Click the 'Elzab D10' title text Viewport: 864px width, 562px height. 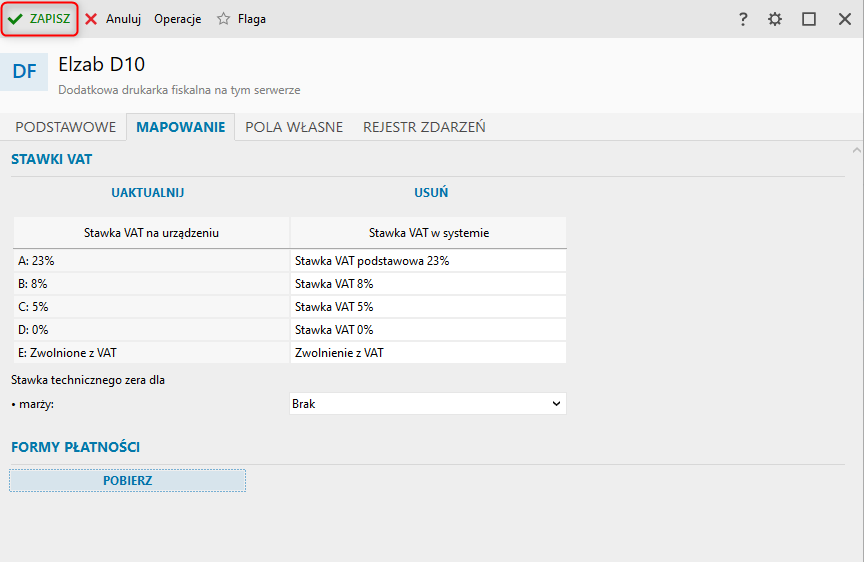(x=101, y=64)
